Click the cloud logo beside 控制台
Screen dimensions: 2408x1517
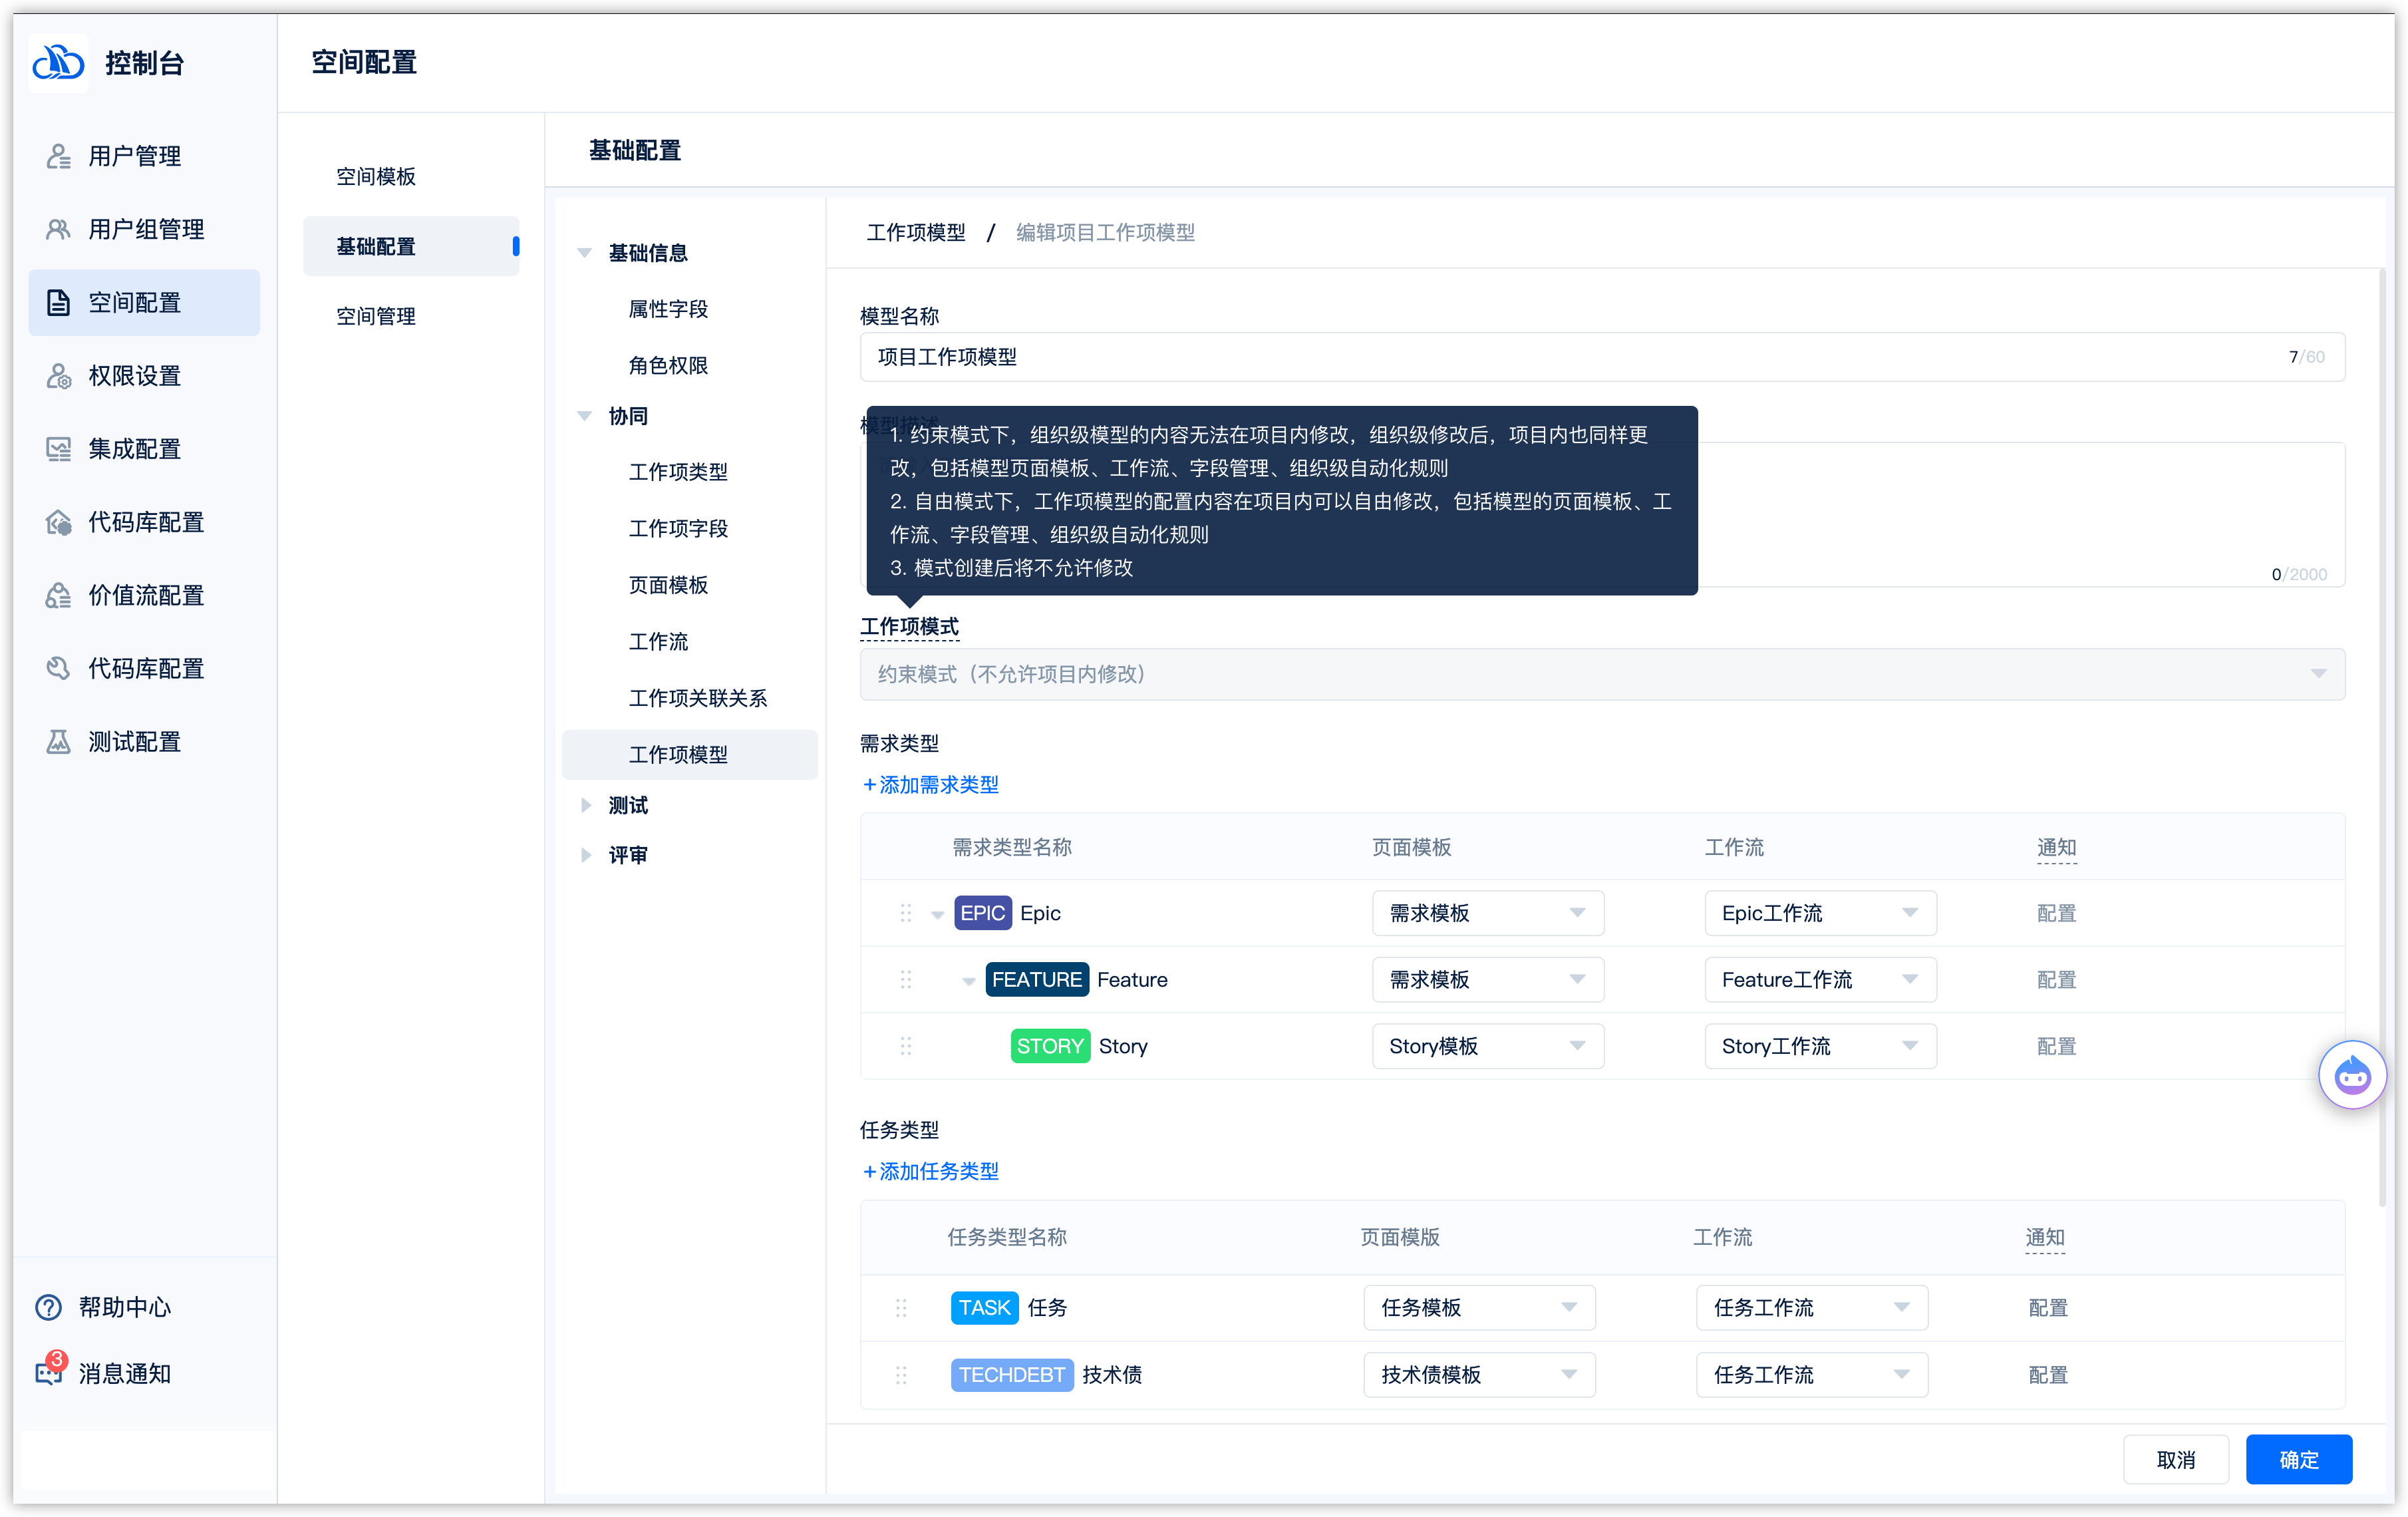point(58,63)
